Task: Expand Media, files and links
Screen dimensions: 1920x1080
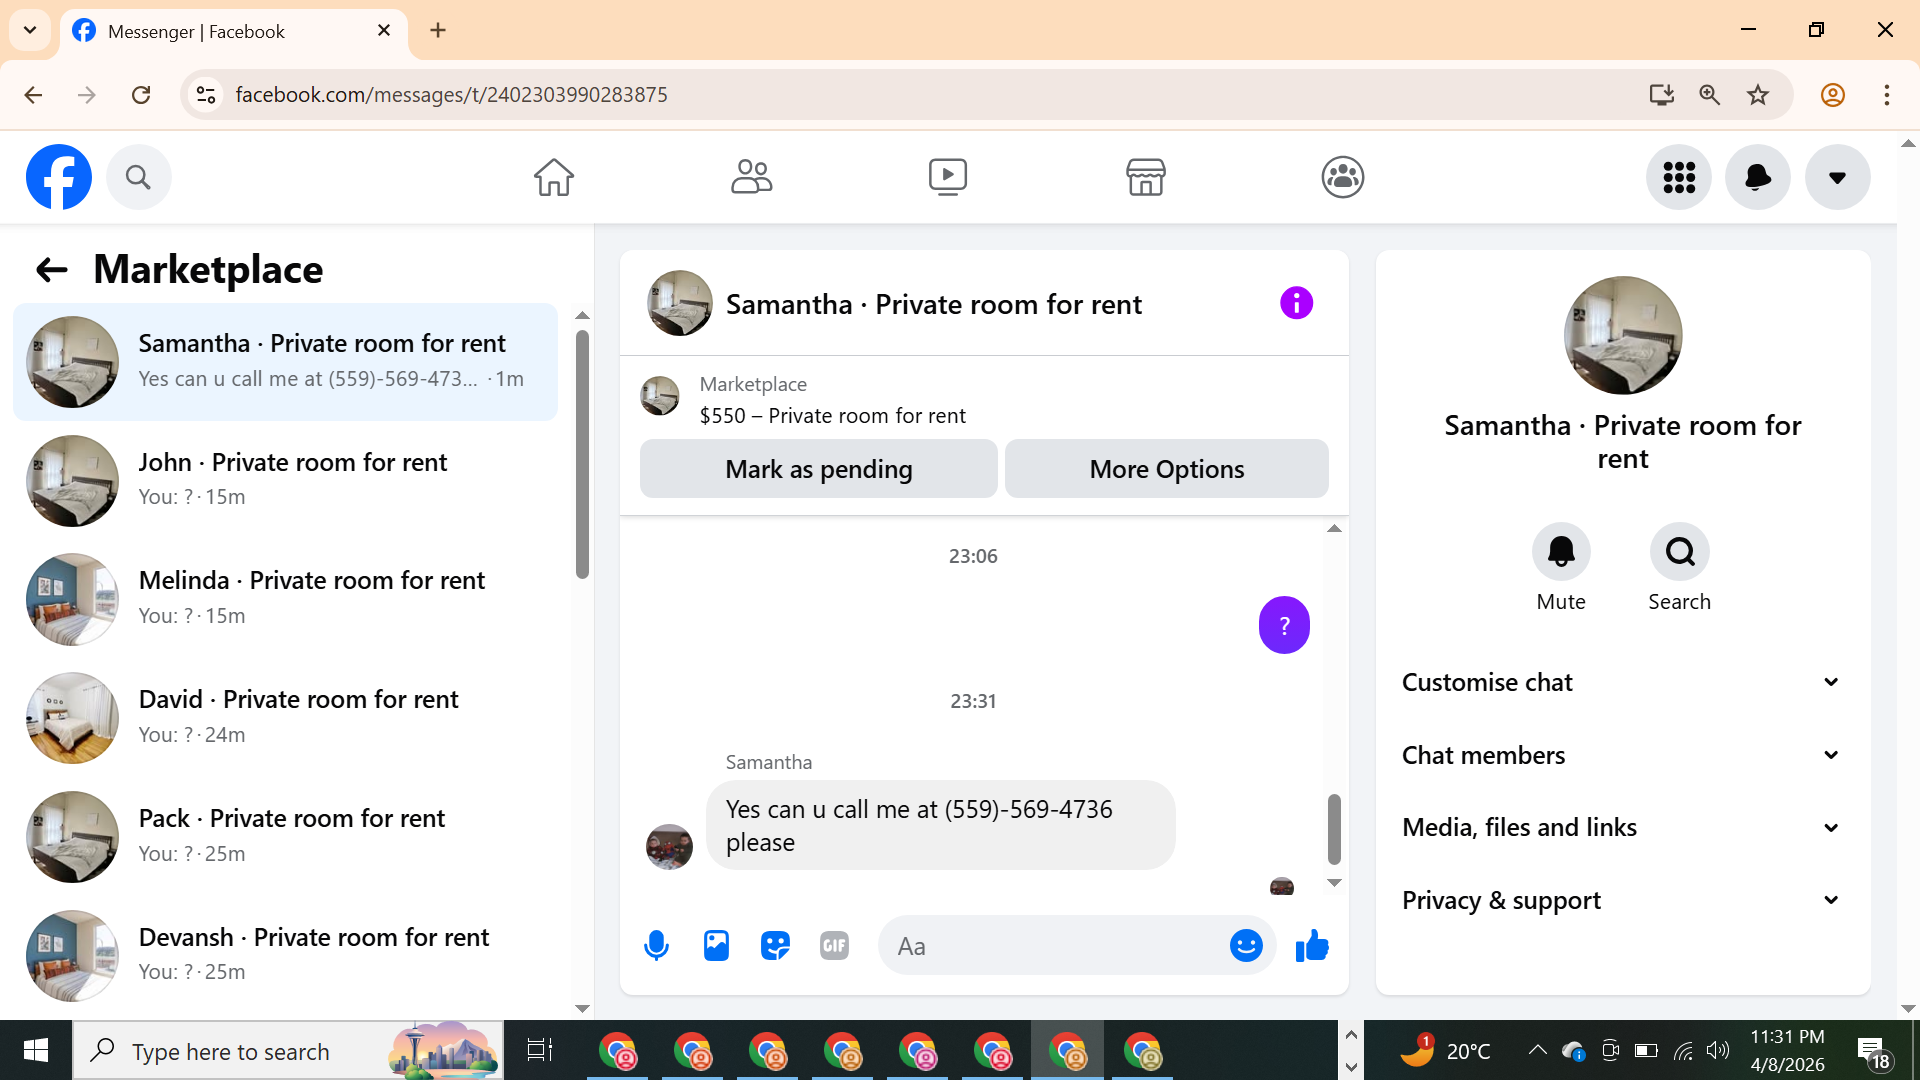Action: 1621,827
